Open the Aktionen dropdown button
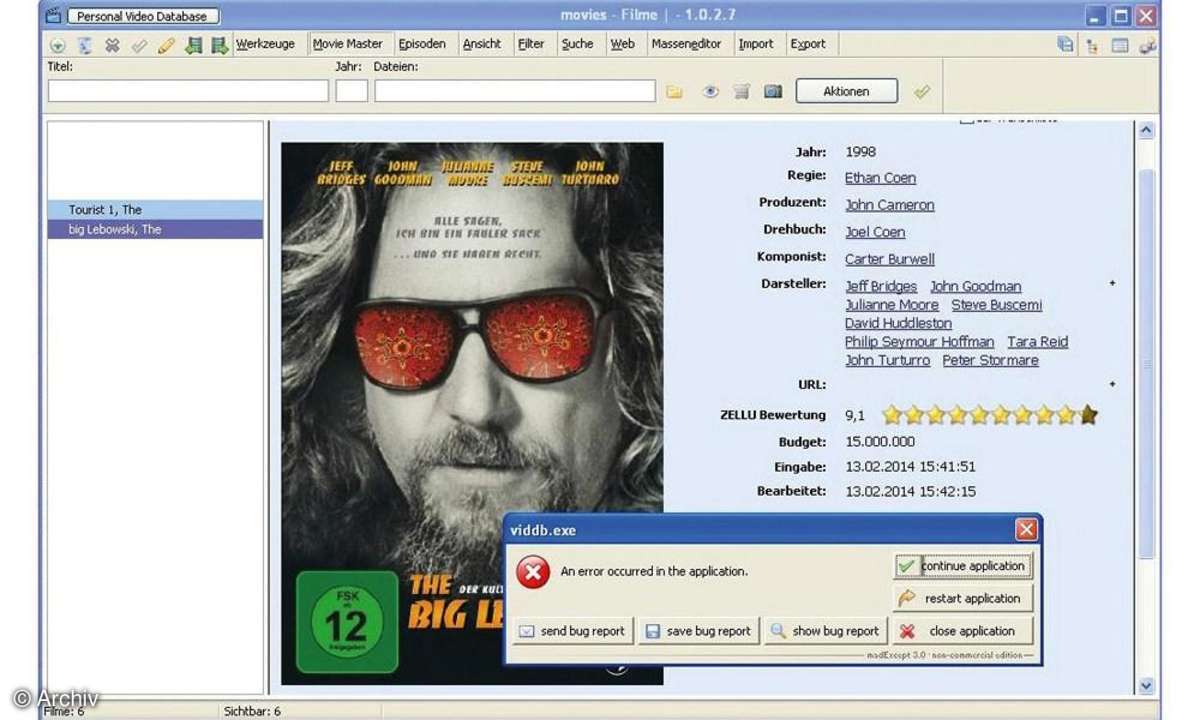The width and height of the screenshot is (1200, 720). pos(846,92)
